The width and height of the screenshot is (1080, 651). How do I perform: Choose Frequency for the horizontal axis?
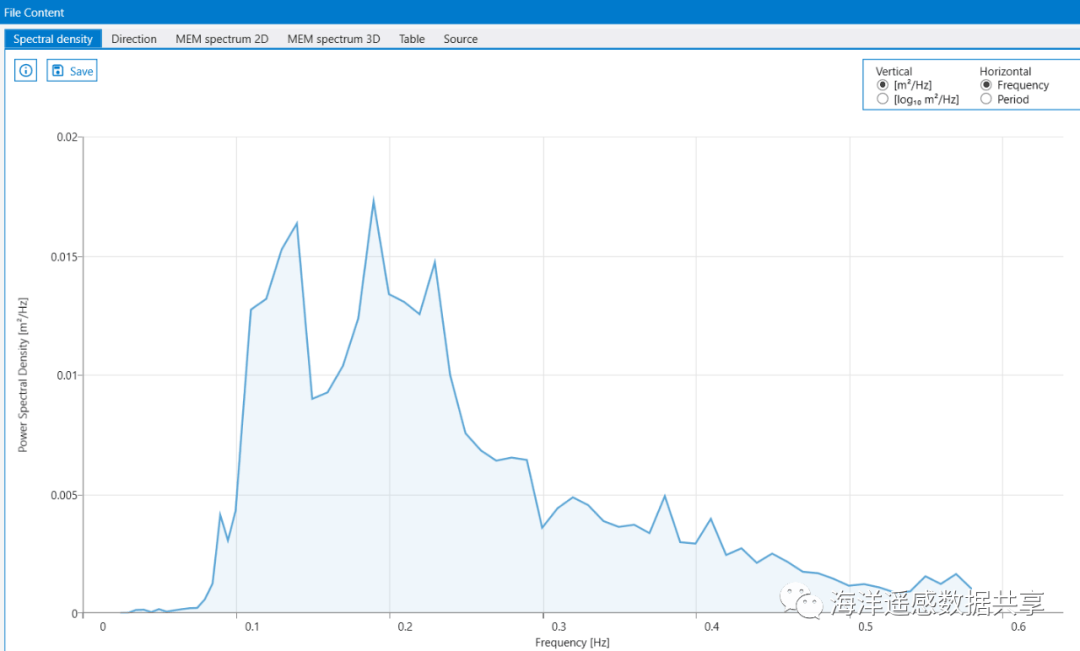[x=987, y=85]
